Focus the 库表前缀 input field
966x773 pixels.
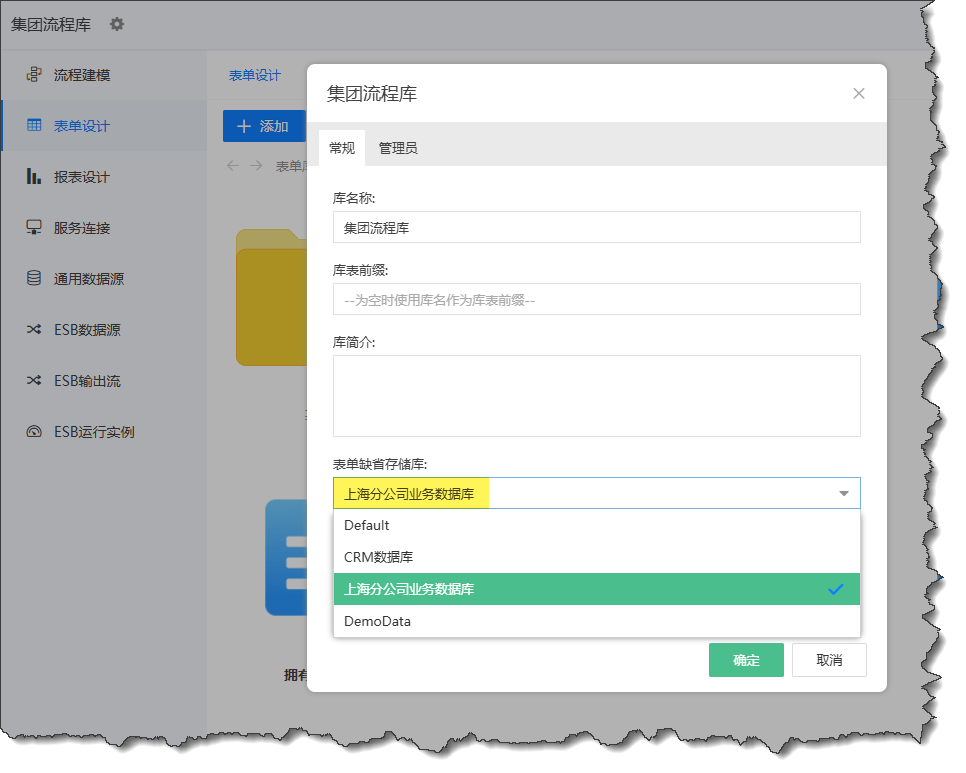(596, 299)
